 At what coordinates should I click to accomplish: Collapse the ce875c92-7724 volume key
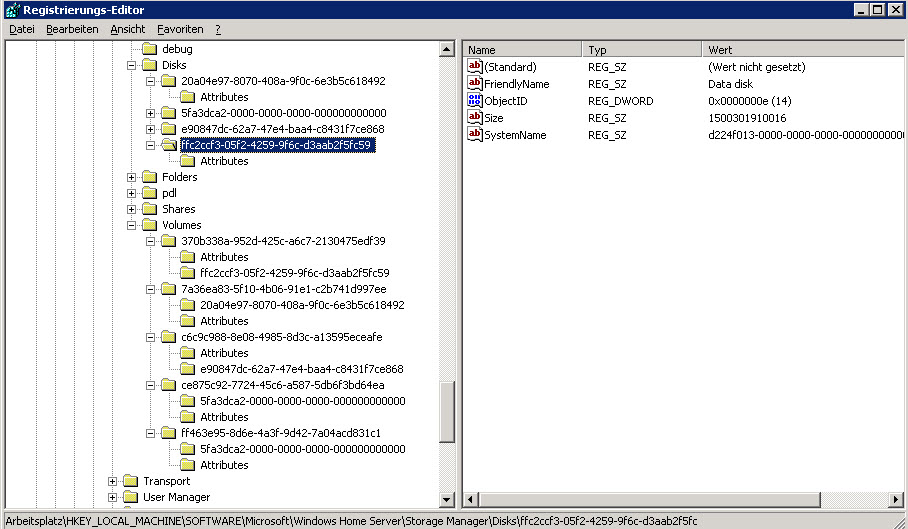[151, 385]
